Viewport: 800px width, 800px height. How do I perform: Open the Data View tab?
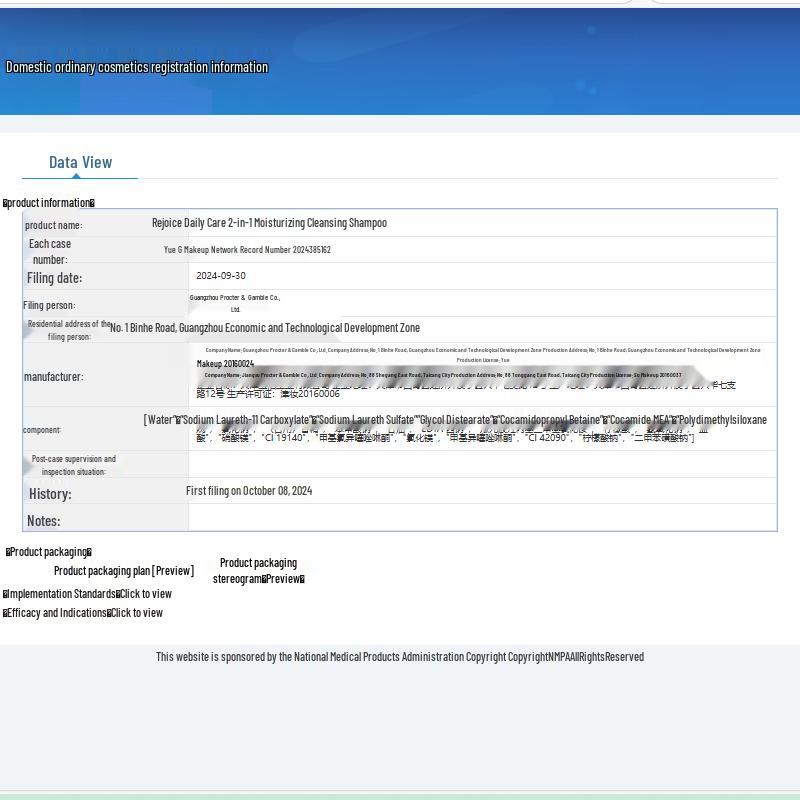(80, 163)
